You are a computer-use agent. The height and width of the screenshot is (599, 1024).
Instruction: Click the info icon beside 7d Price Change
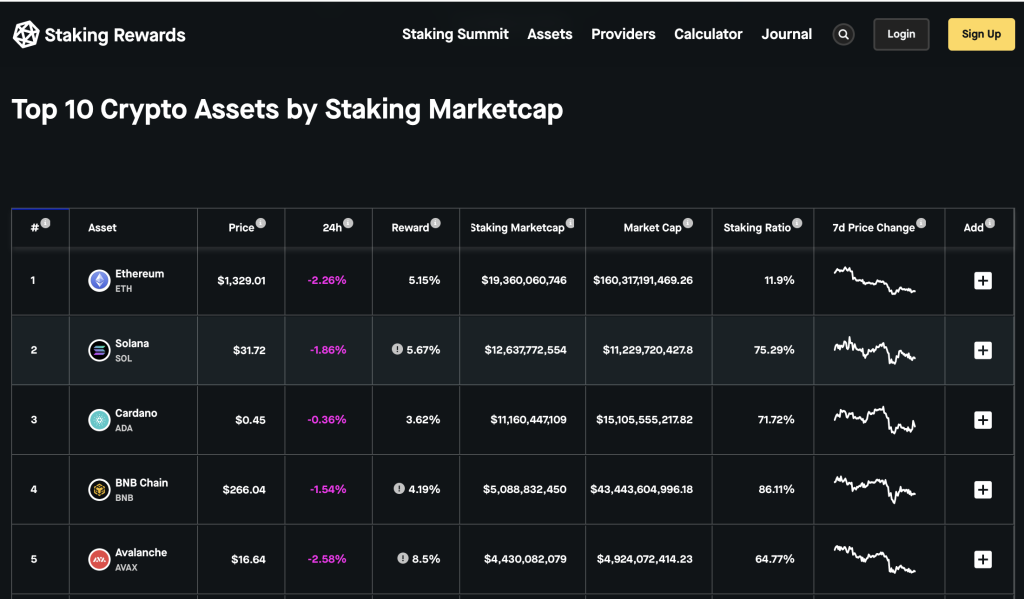[x=921, y=223]
